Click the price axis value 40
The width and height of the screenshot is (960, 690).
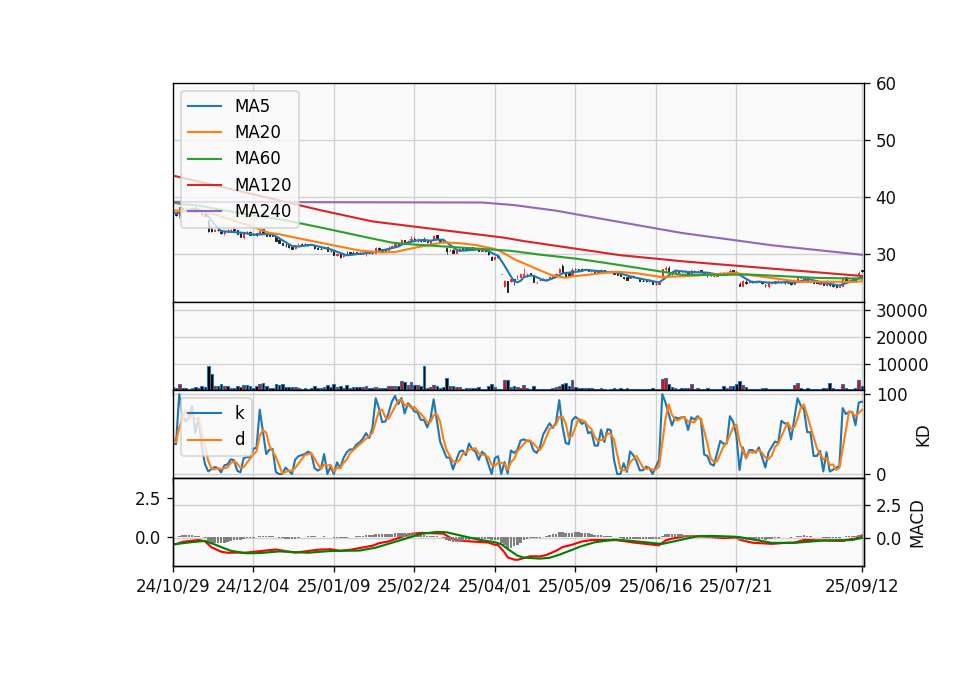[886, 198]
